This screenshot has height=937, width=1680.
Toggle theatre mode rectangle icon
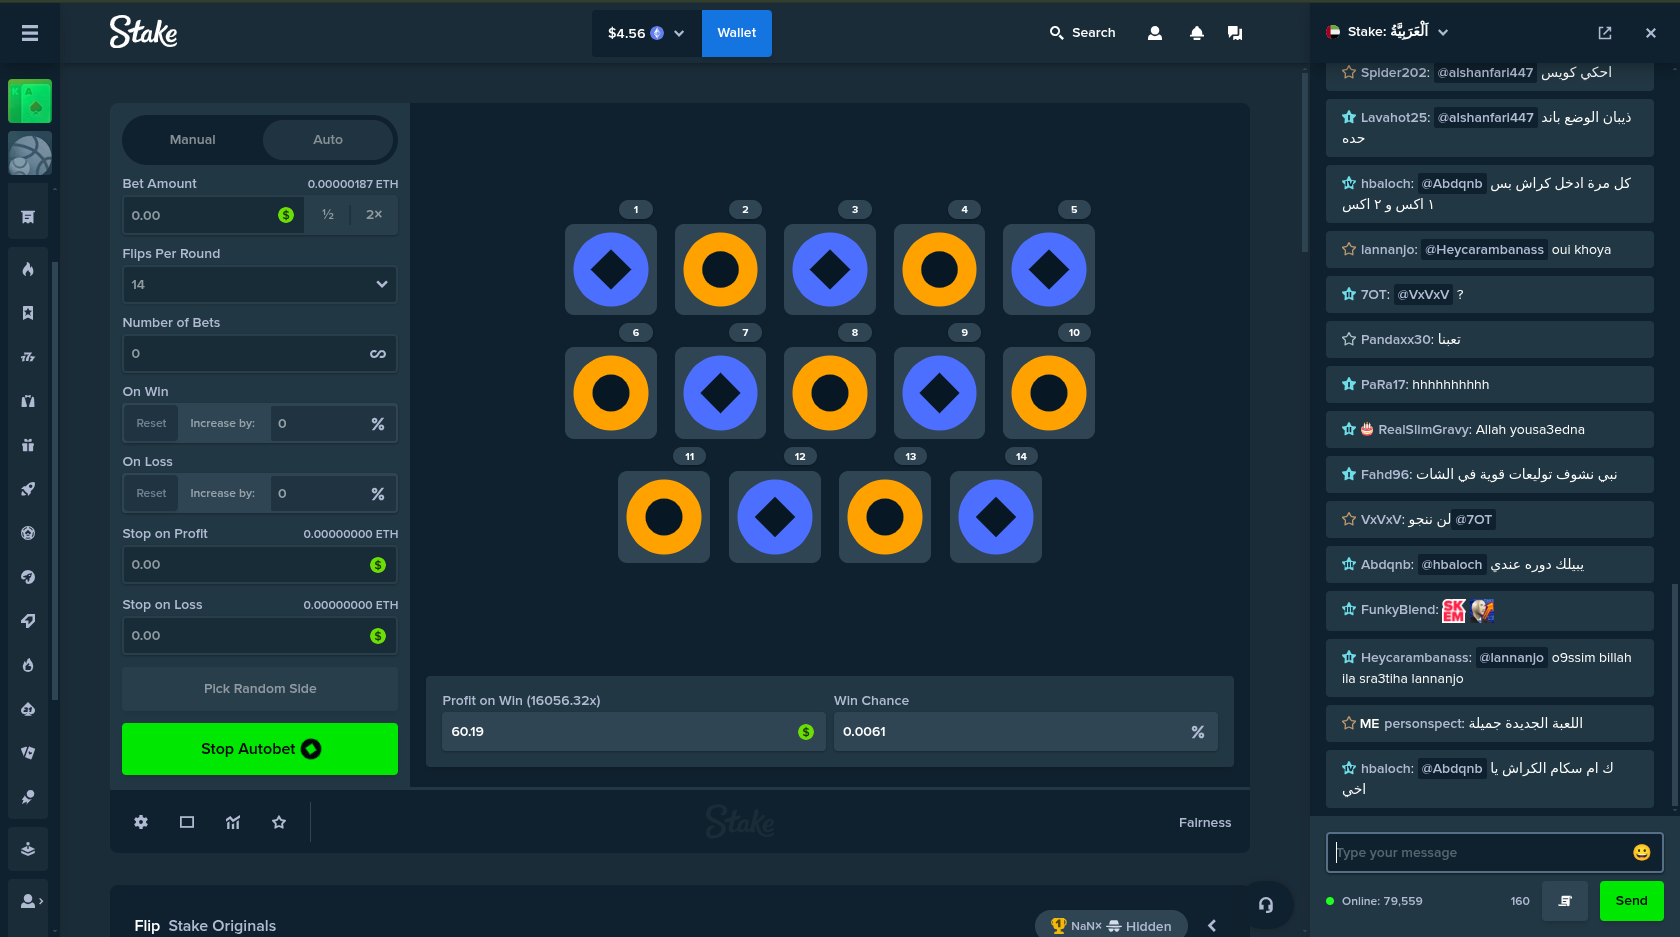click(x=187, y=822)
